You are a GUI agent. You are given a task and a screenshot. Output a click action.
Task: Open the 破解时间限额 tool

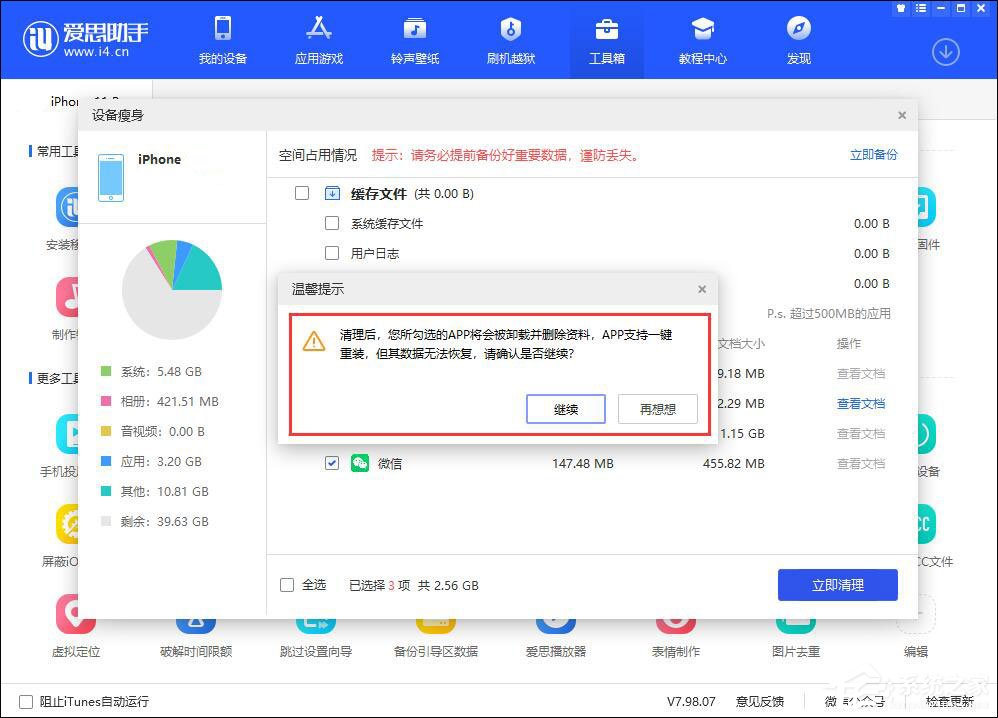[x=195, y=630]
